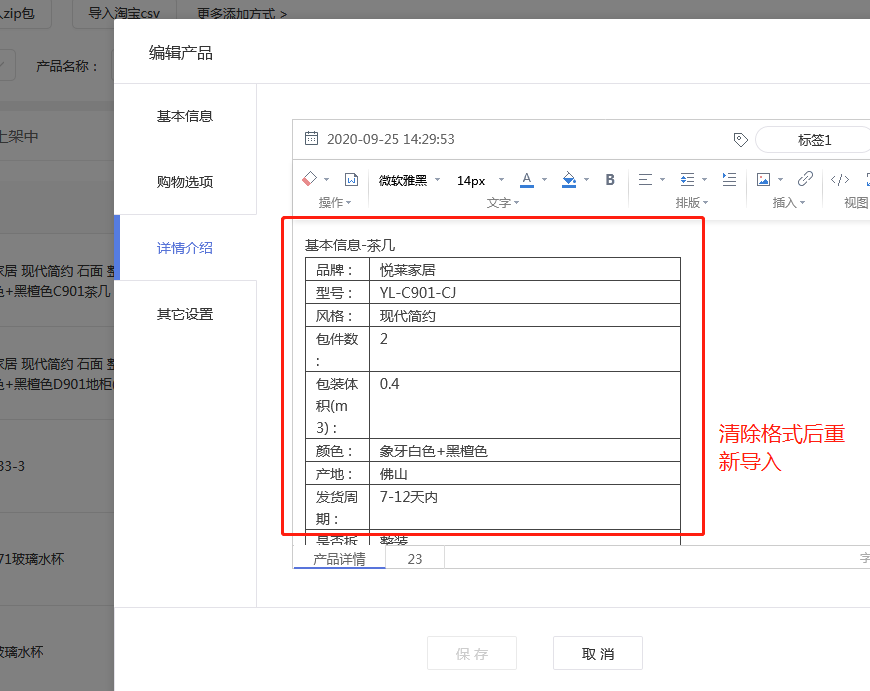Screen dimensions: 870x691
Task: Click the import Word document icon
Action: pos(351,180)
